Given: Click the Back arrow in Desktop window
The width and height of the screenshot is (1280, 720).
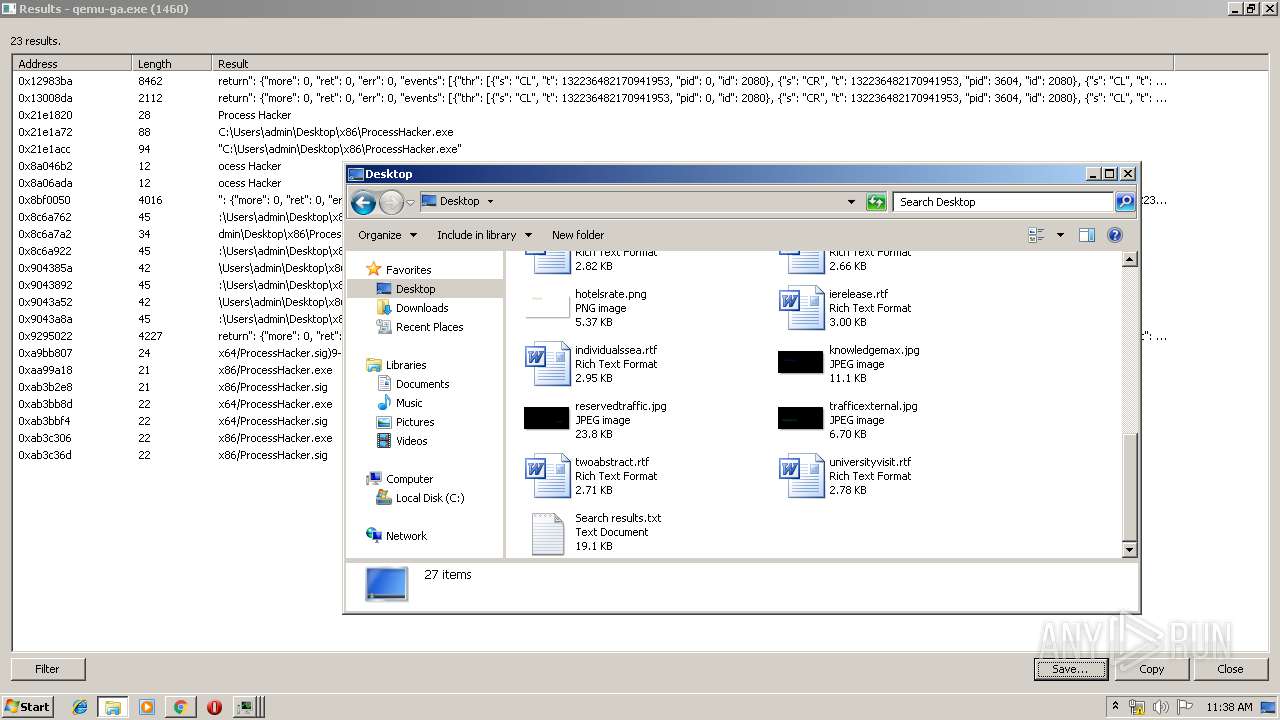Looking at the screenshot, I should (x=363, y=203).
